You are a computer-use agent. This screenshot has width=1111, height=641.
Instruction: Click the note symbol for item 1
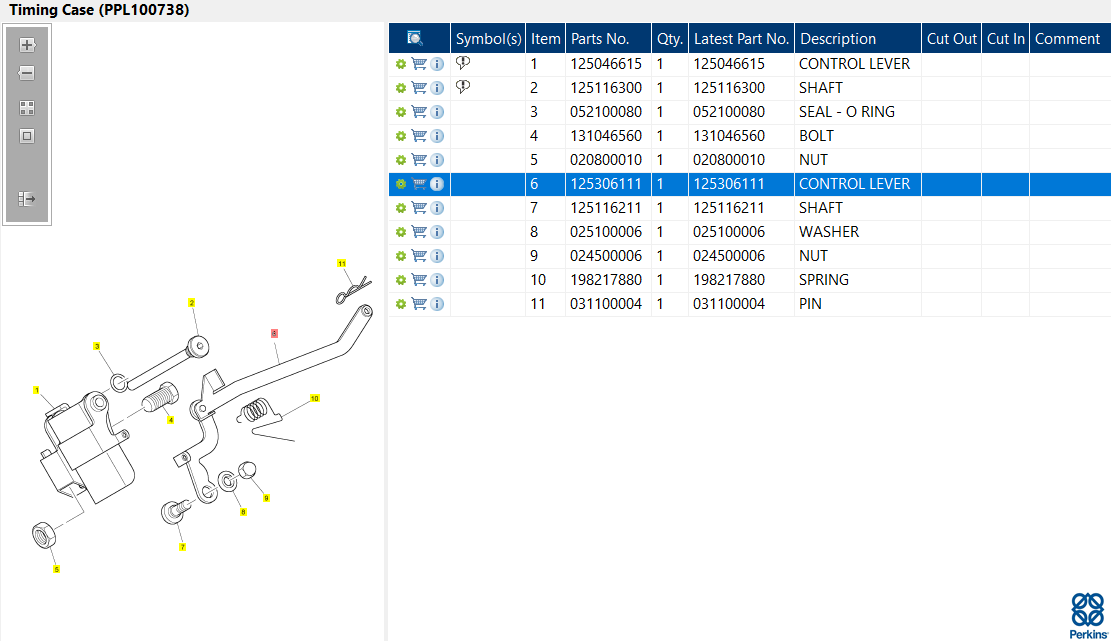click(463, 63)
